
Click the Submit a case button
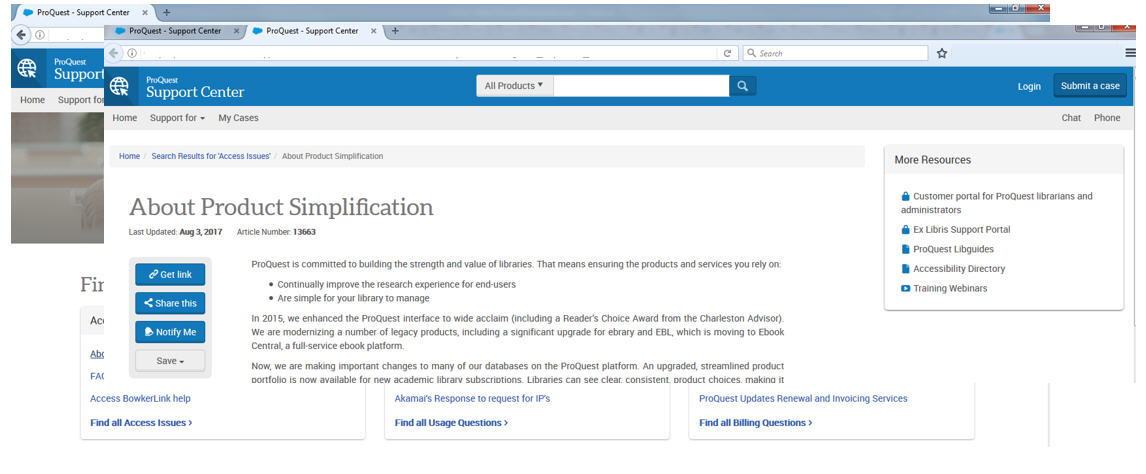click(1090, 85)
